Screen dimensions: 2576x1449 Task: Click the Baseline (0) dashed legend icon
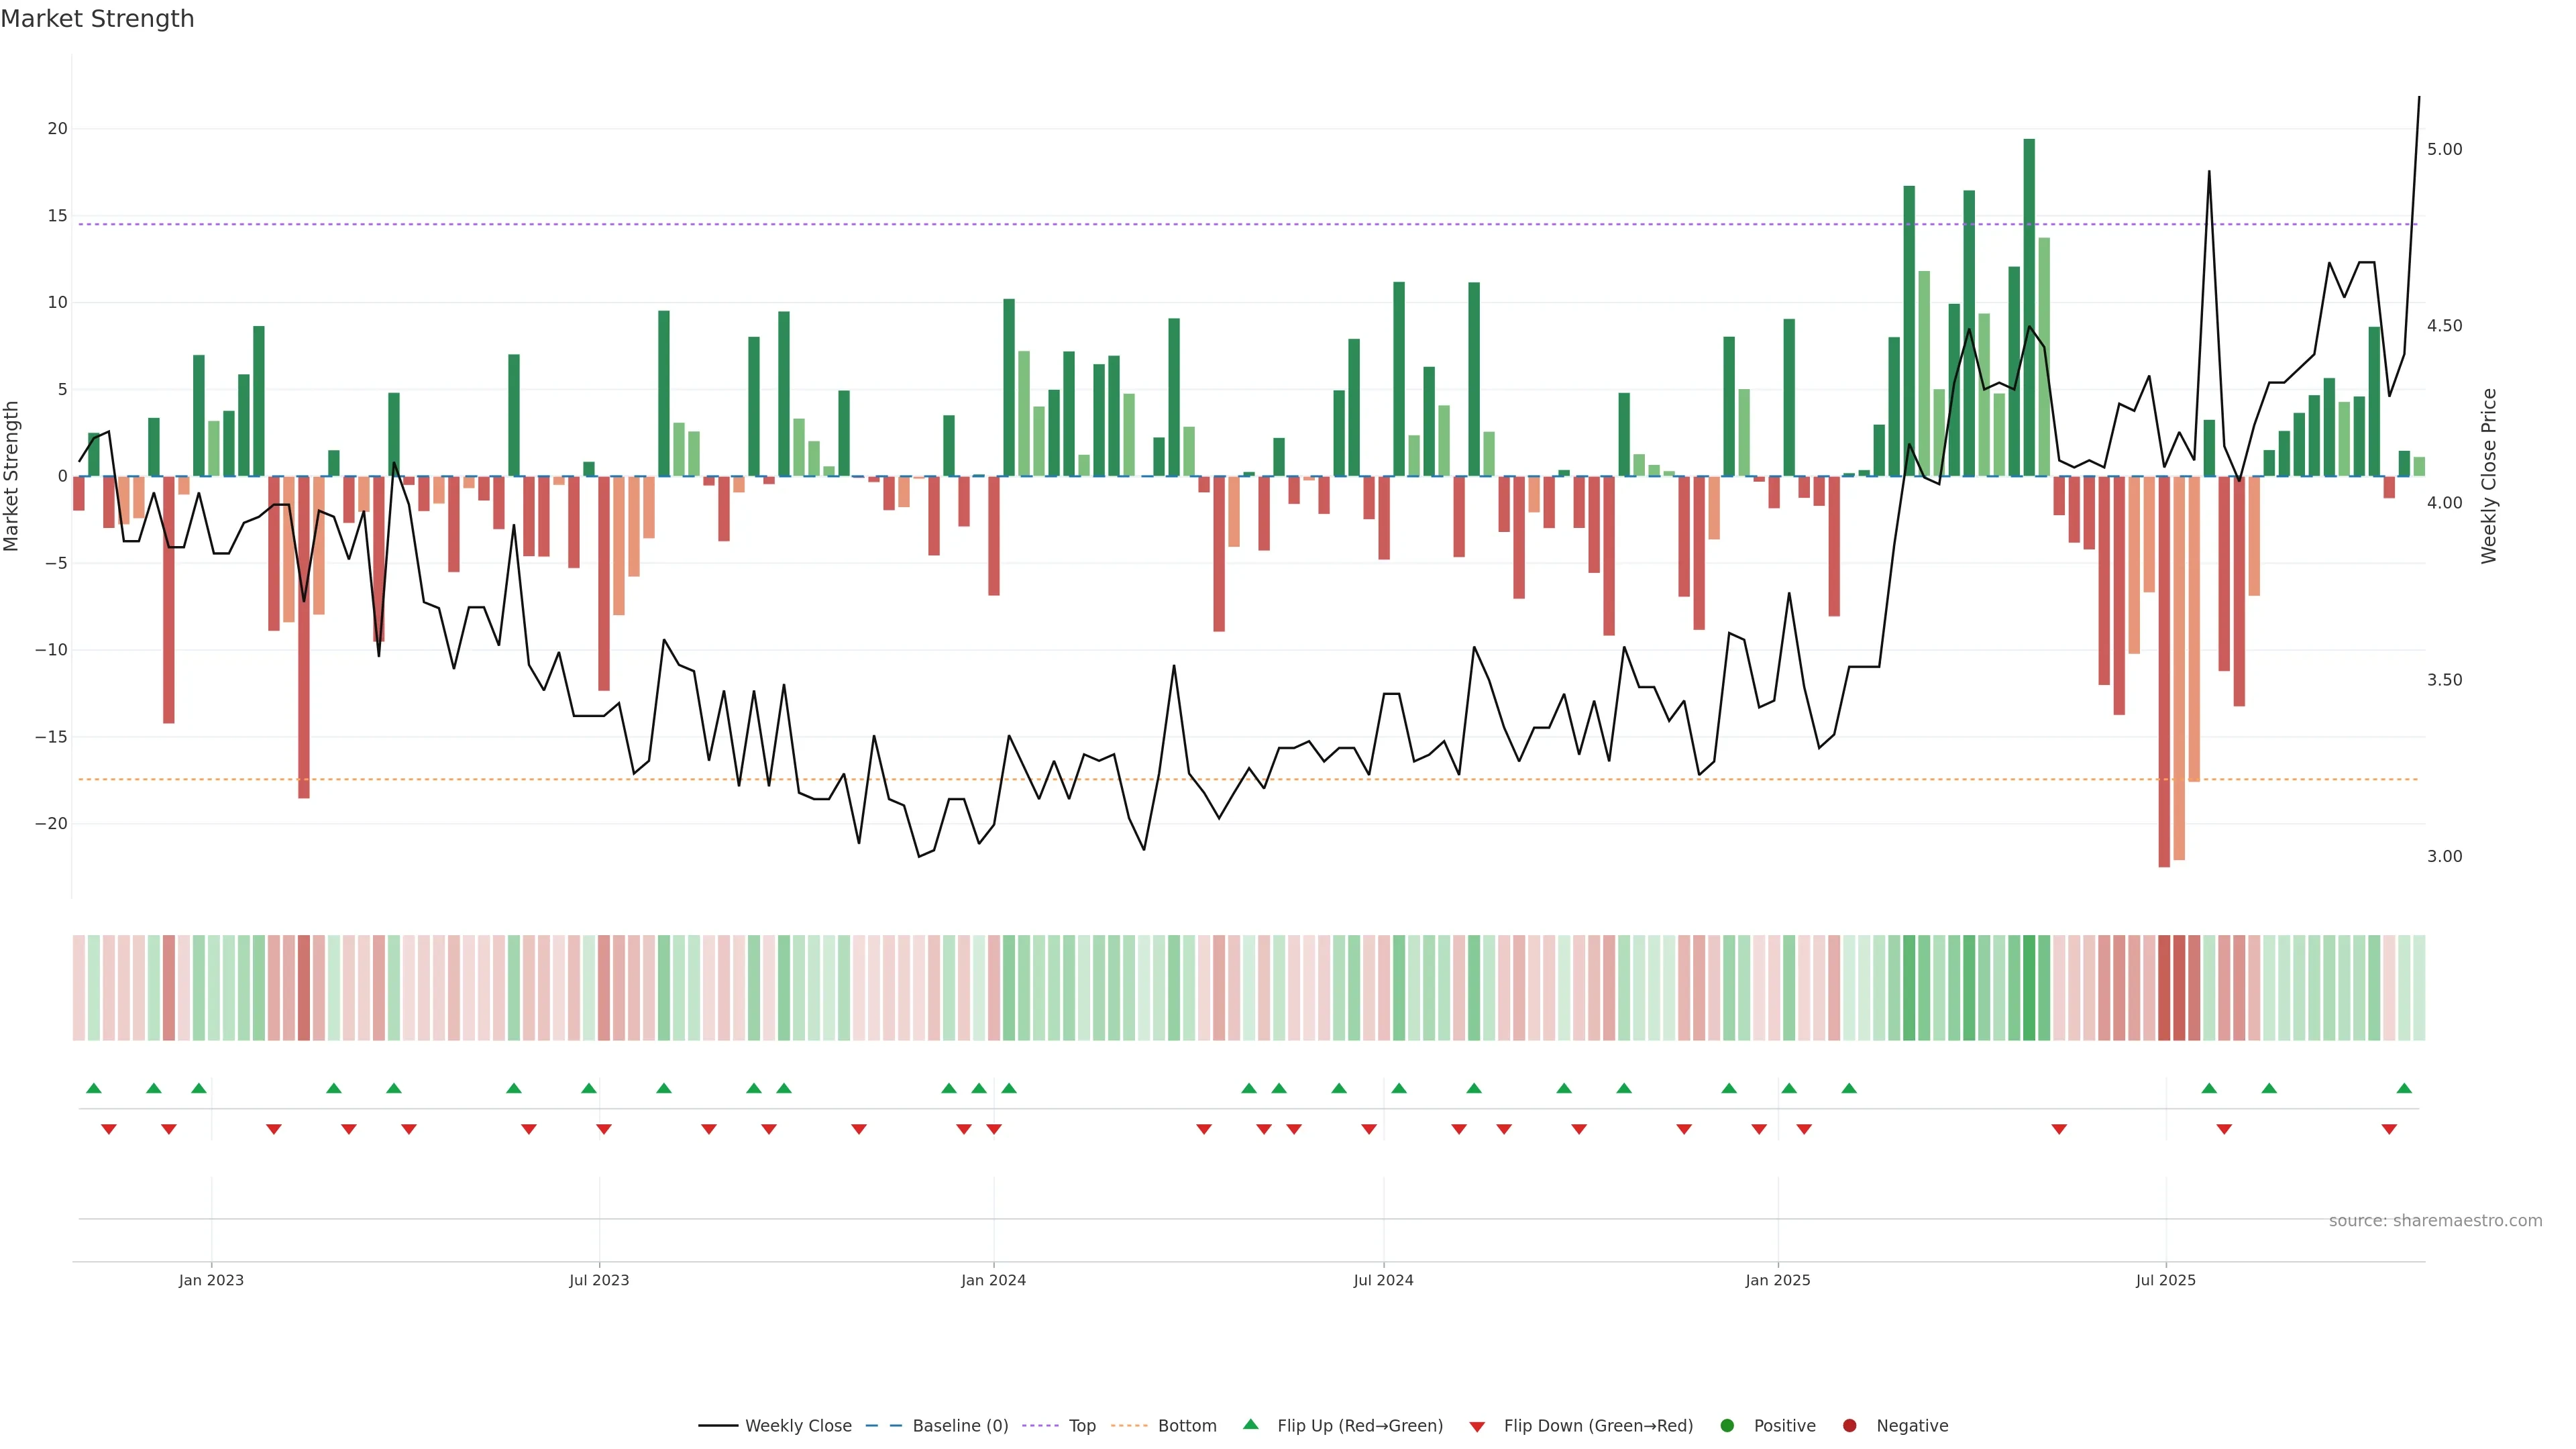coord(883,1426)
